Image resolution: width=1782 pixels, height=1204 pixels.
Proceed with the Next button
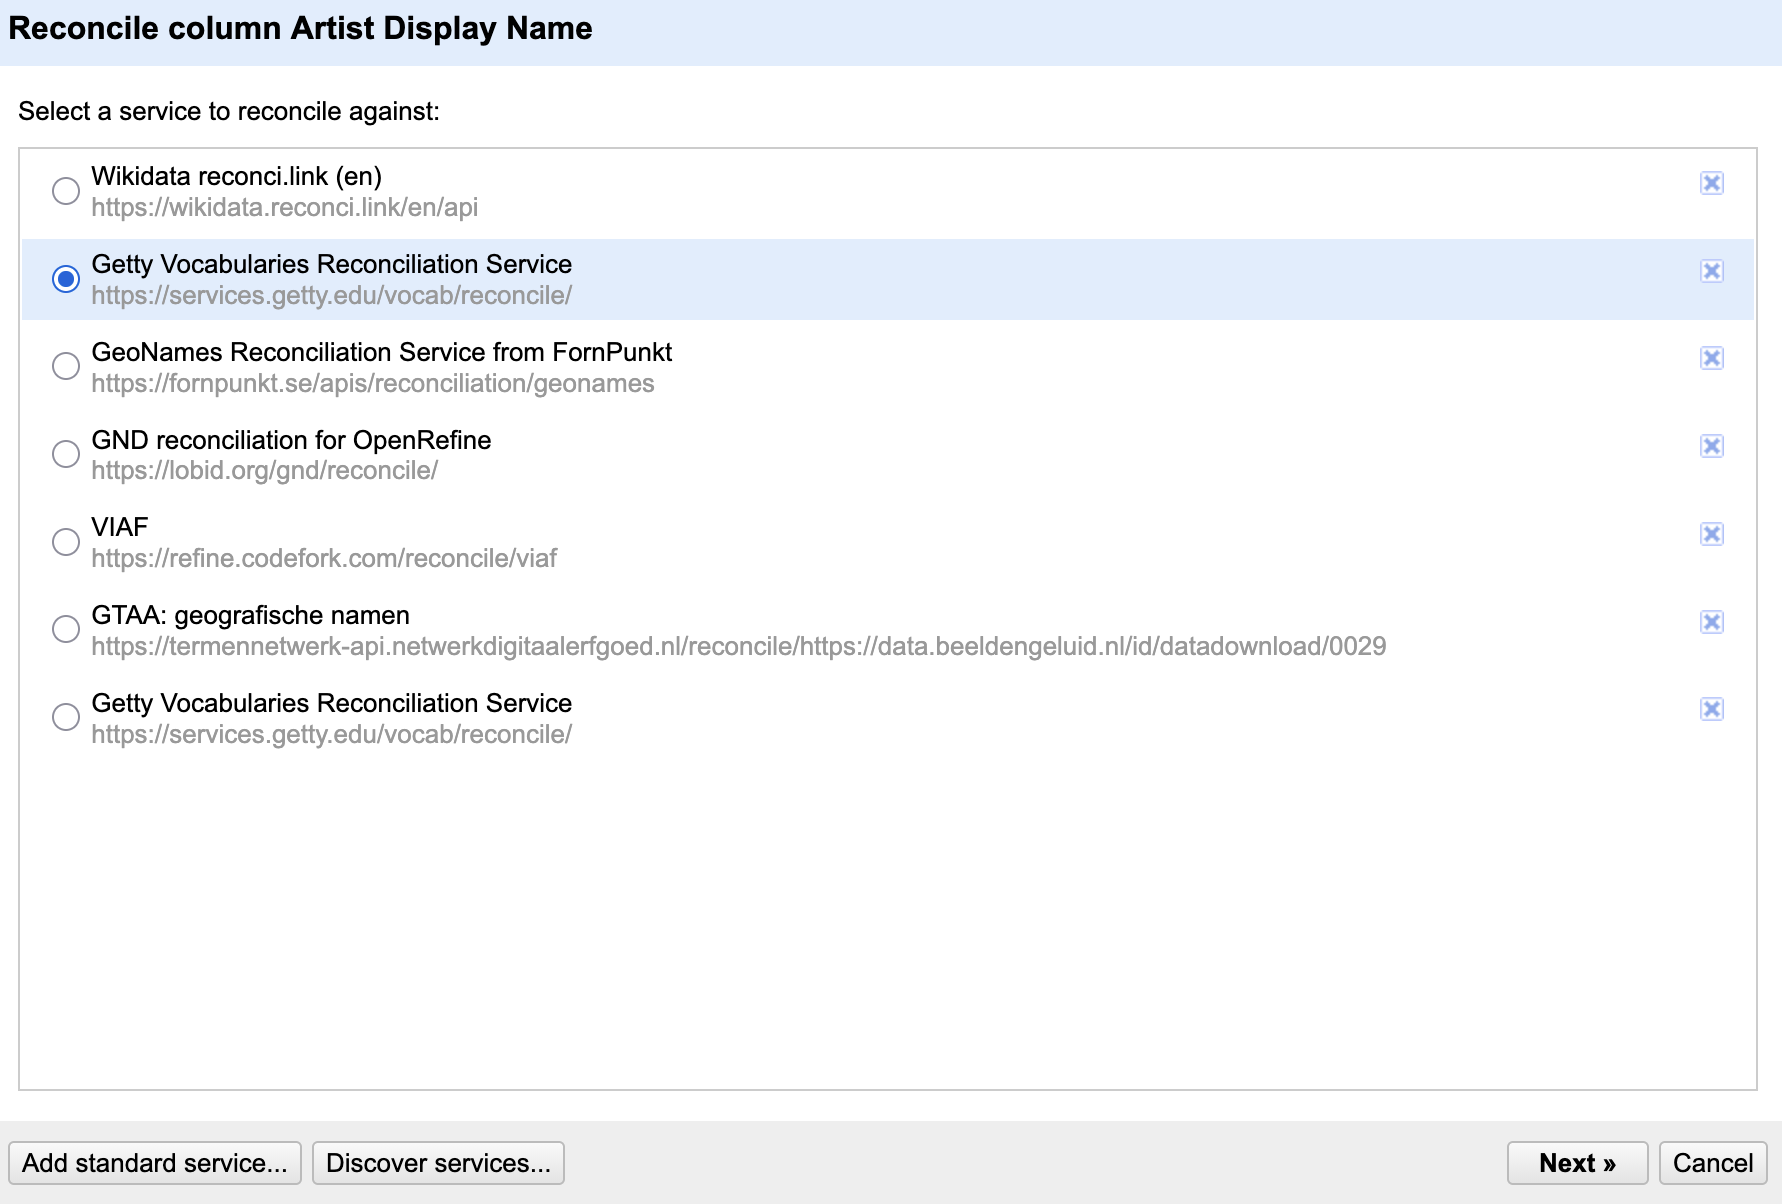click(1577, 1163)
